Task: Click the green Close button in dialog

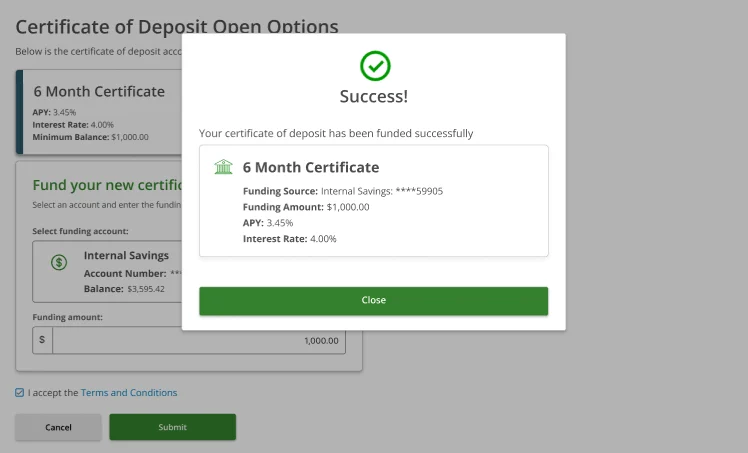Action: tap(374, 301)
